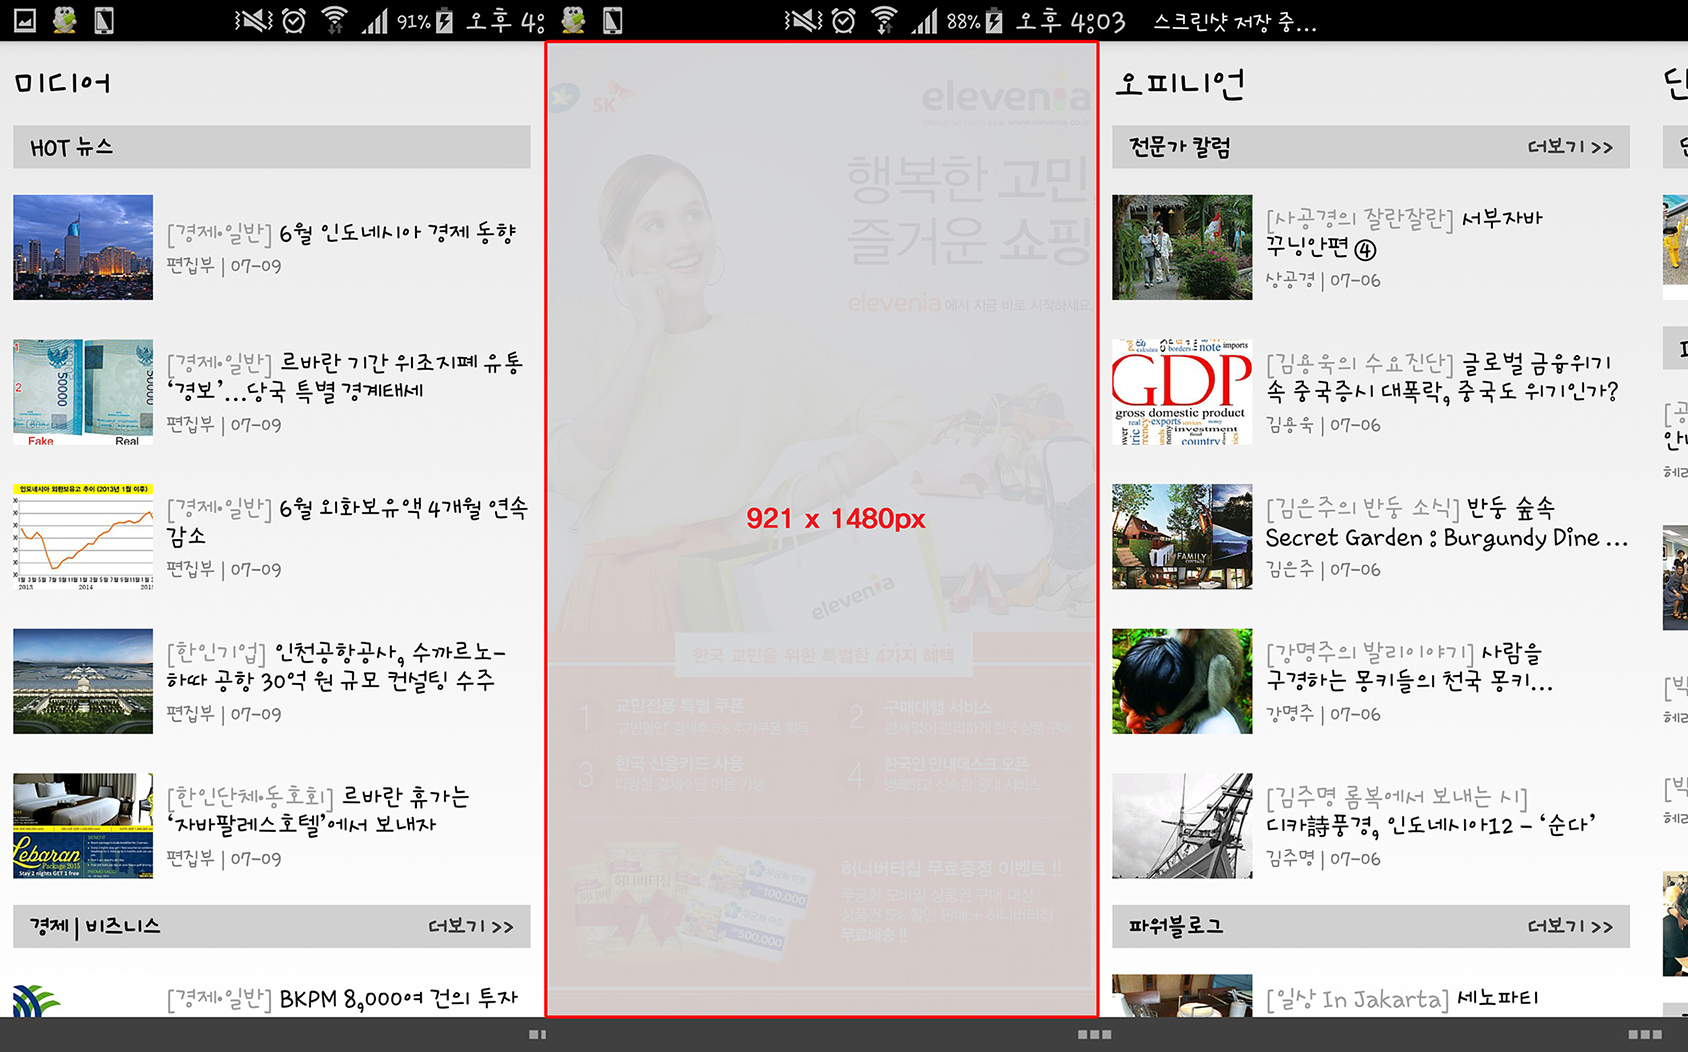Tap Fake vs Real banknote thumbnail
This screenshot has height=1052, width=1688.
click(83, 392)
